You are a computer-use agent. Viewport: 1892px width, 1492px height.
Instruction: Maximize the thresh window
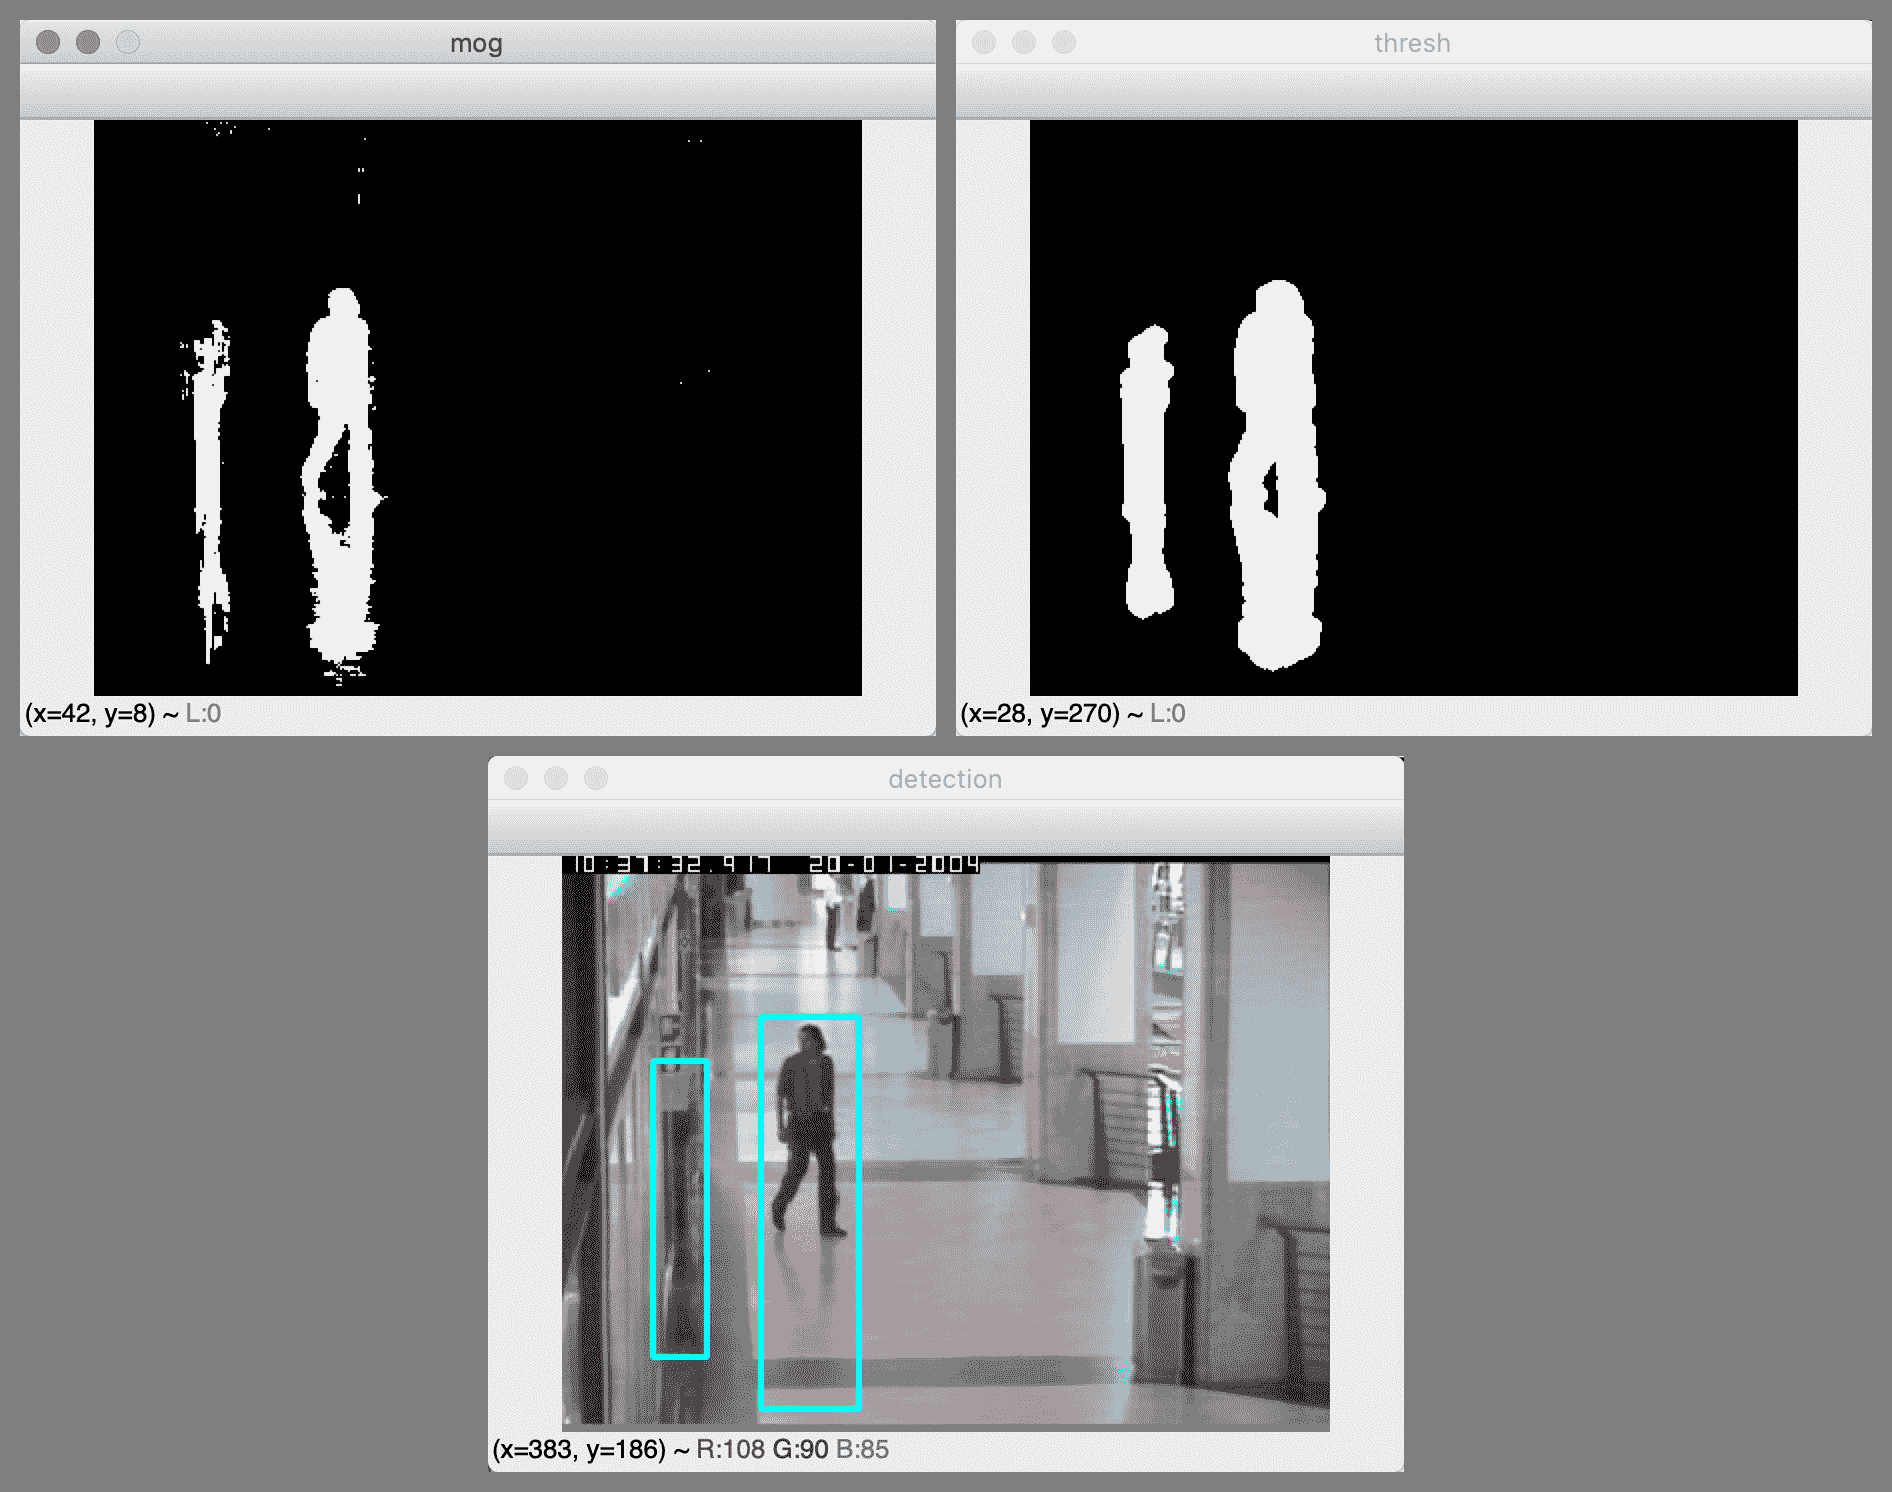coord(1064,42)
